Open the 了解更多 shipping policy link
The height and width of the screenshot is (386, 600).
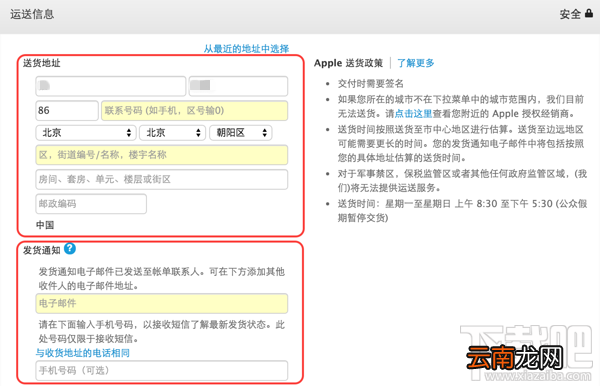[x=416, y=63]
